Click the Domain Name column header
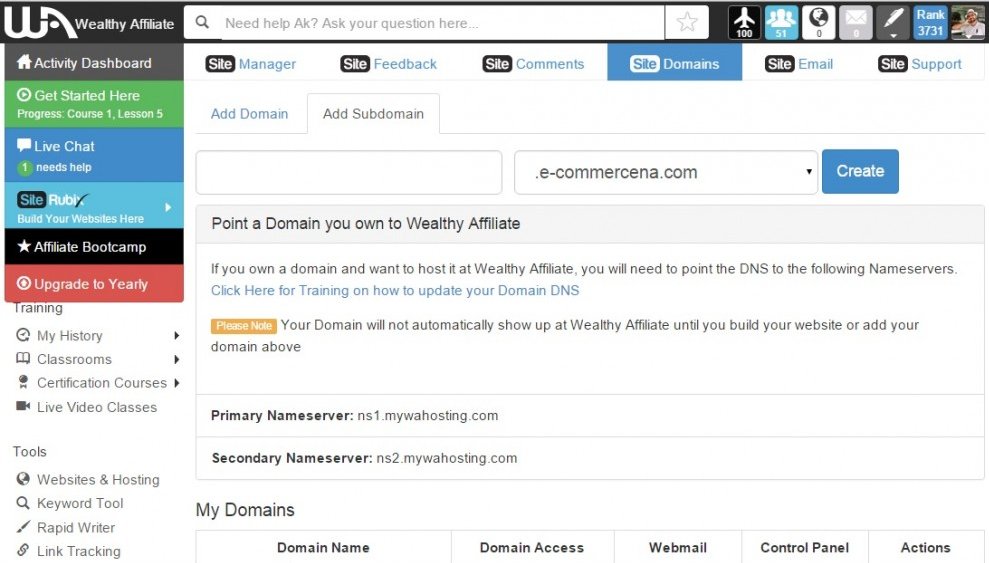Screen dimensions: 989x563 tap(324, 547)
